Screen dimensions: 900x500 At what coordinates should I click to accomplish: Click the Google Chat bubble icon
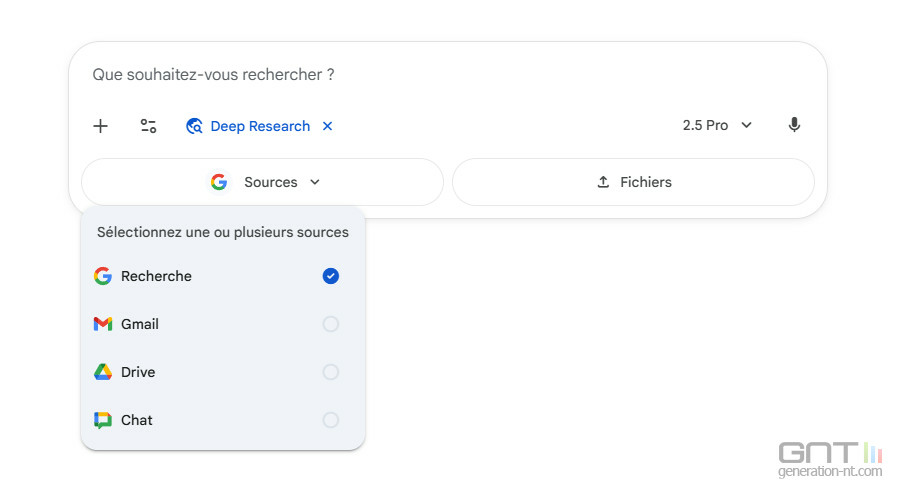point(103,420)
